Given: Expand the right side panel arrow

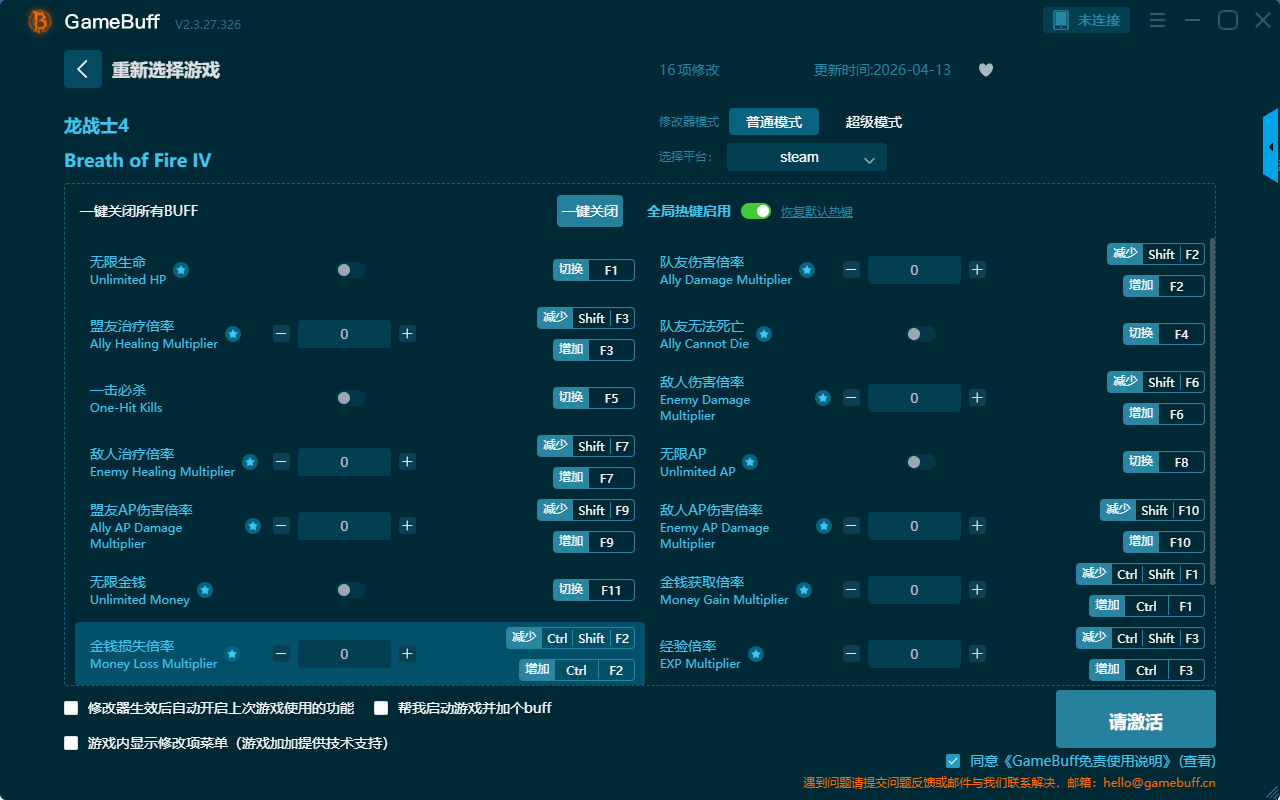Looking at the screenshot, I should (1271, 146).
